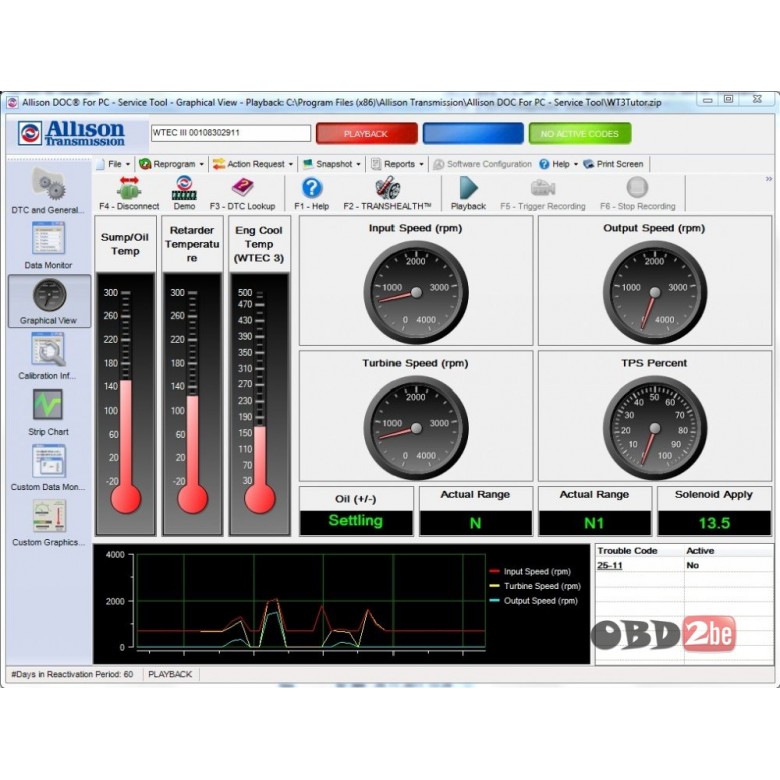Click the Oil (+/-) Settling readout
Image resolution: width=780 pixels, height=780 pixels.
(x=356, y=522)
